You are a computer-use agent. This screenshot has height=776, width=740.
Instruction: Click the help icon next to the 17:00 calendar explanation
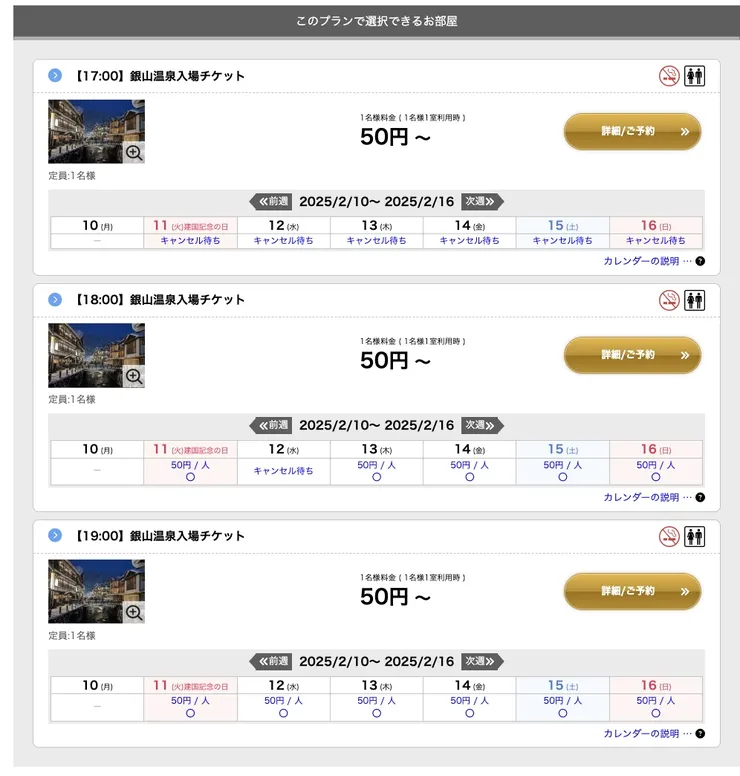(700, 261)
